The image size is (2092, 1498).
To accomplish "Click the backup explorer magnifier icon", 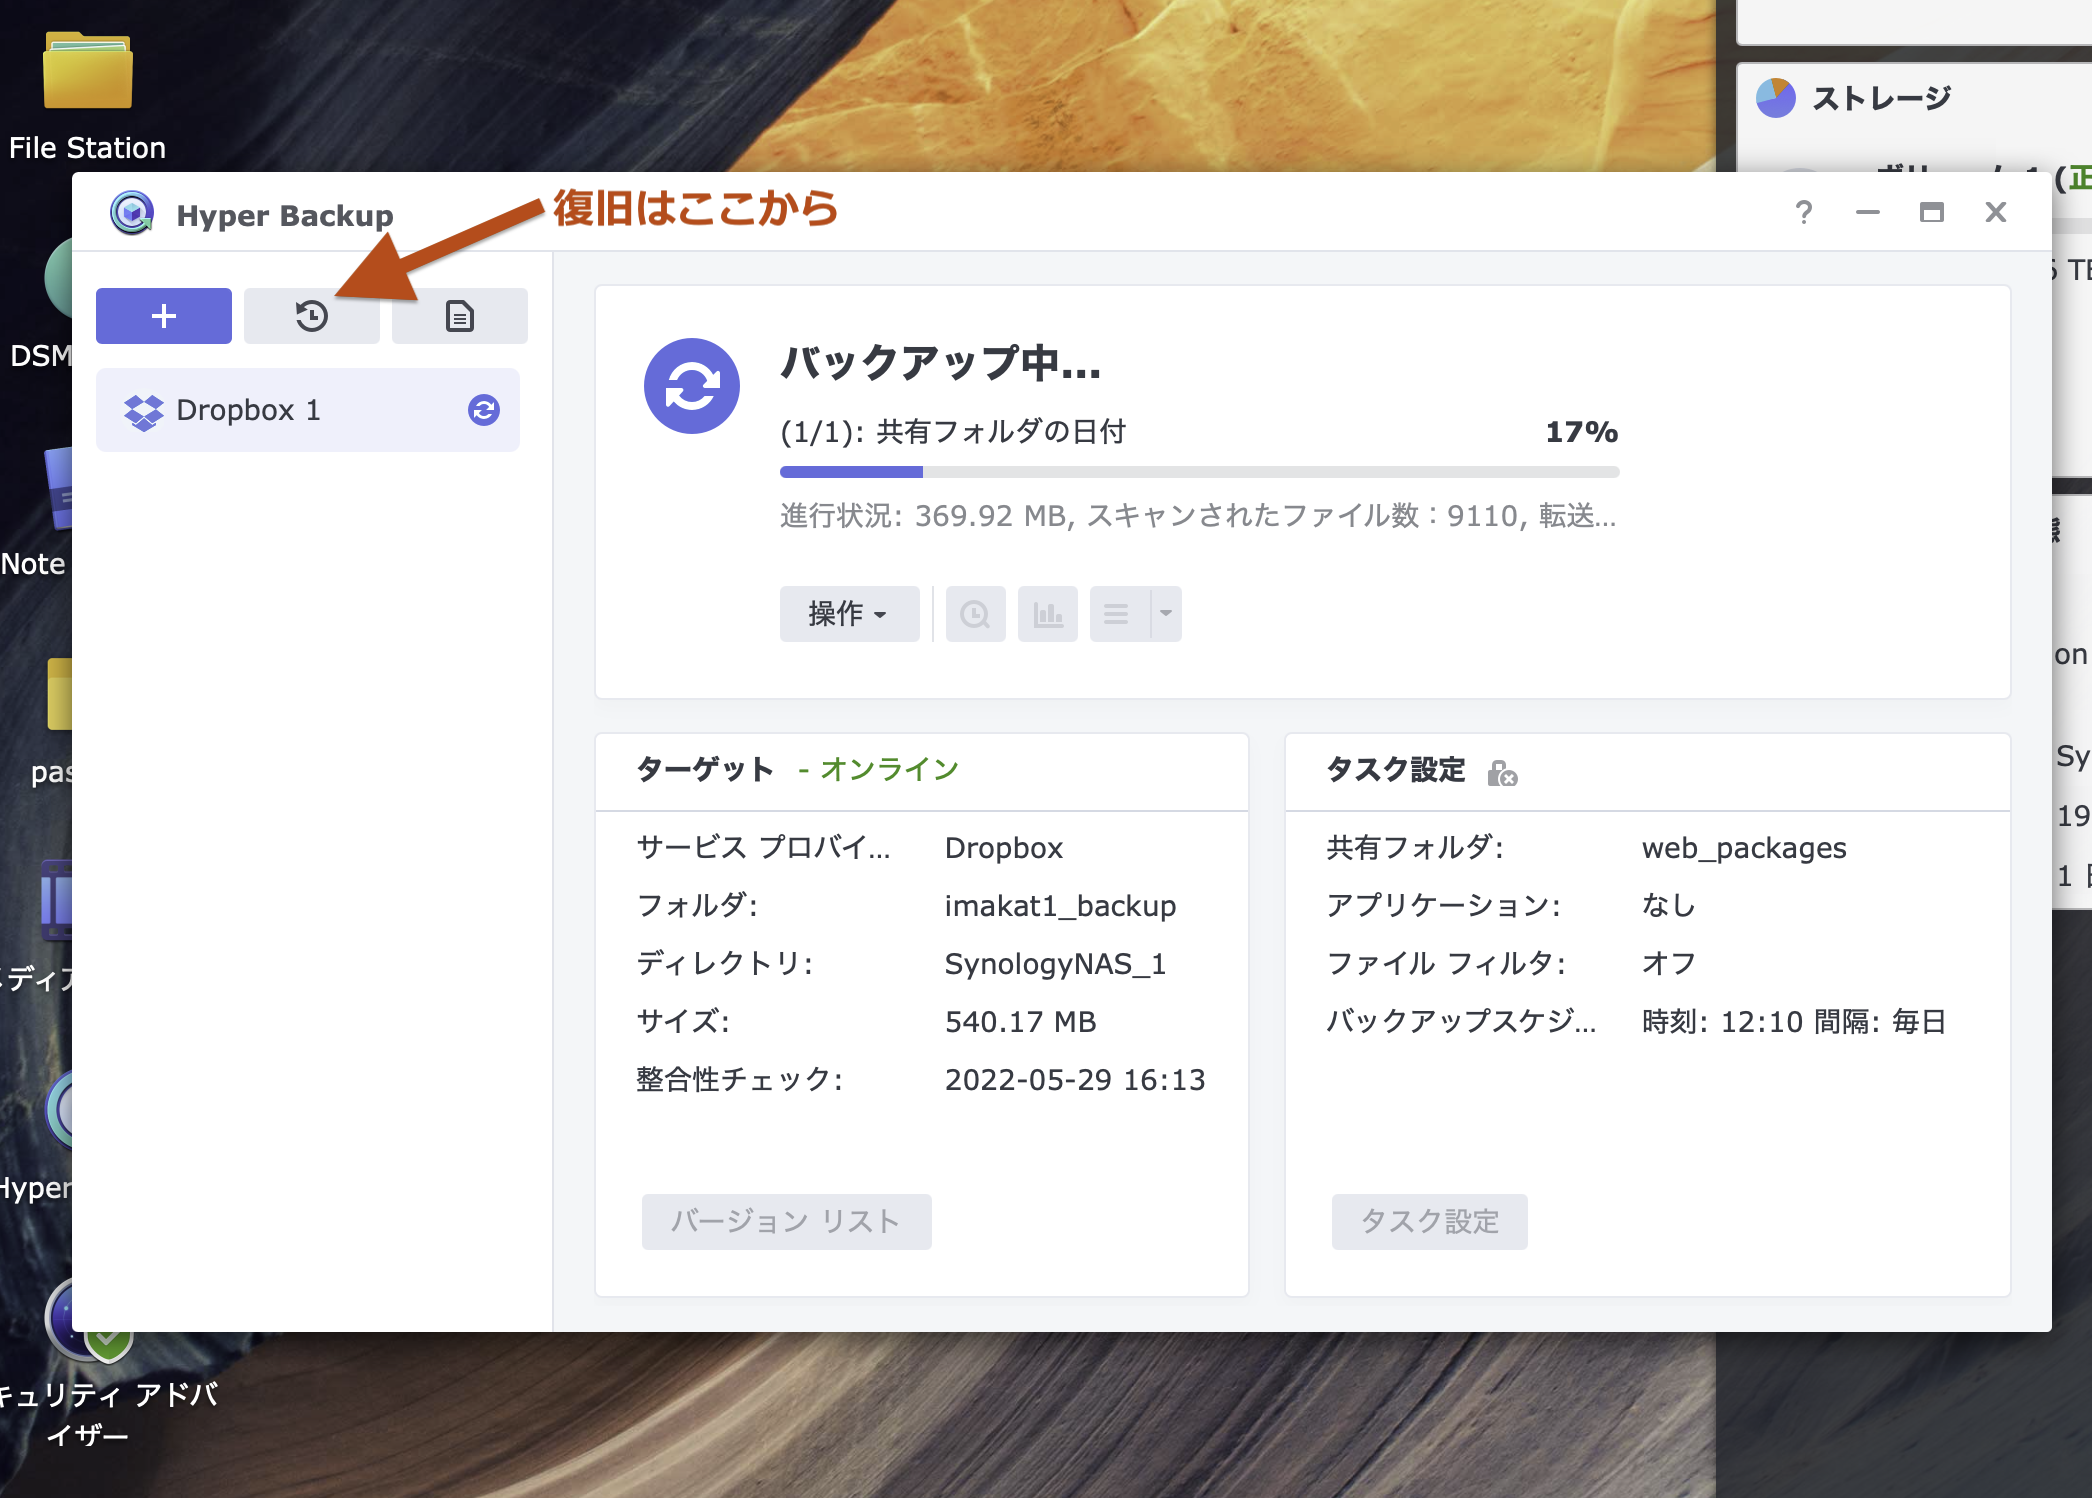I will pos(975,614).
